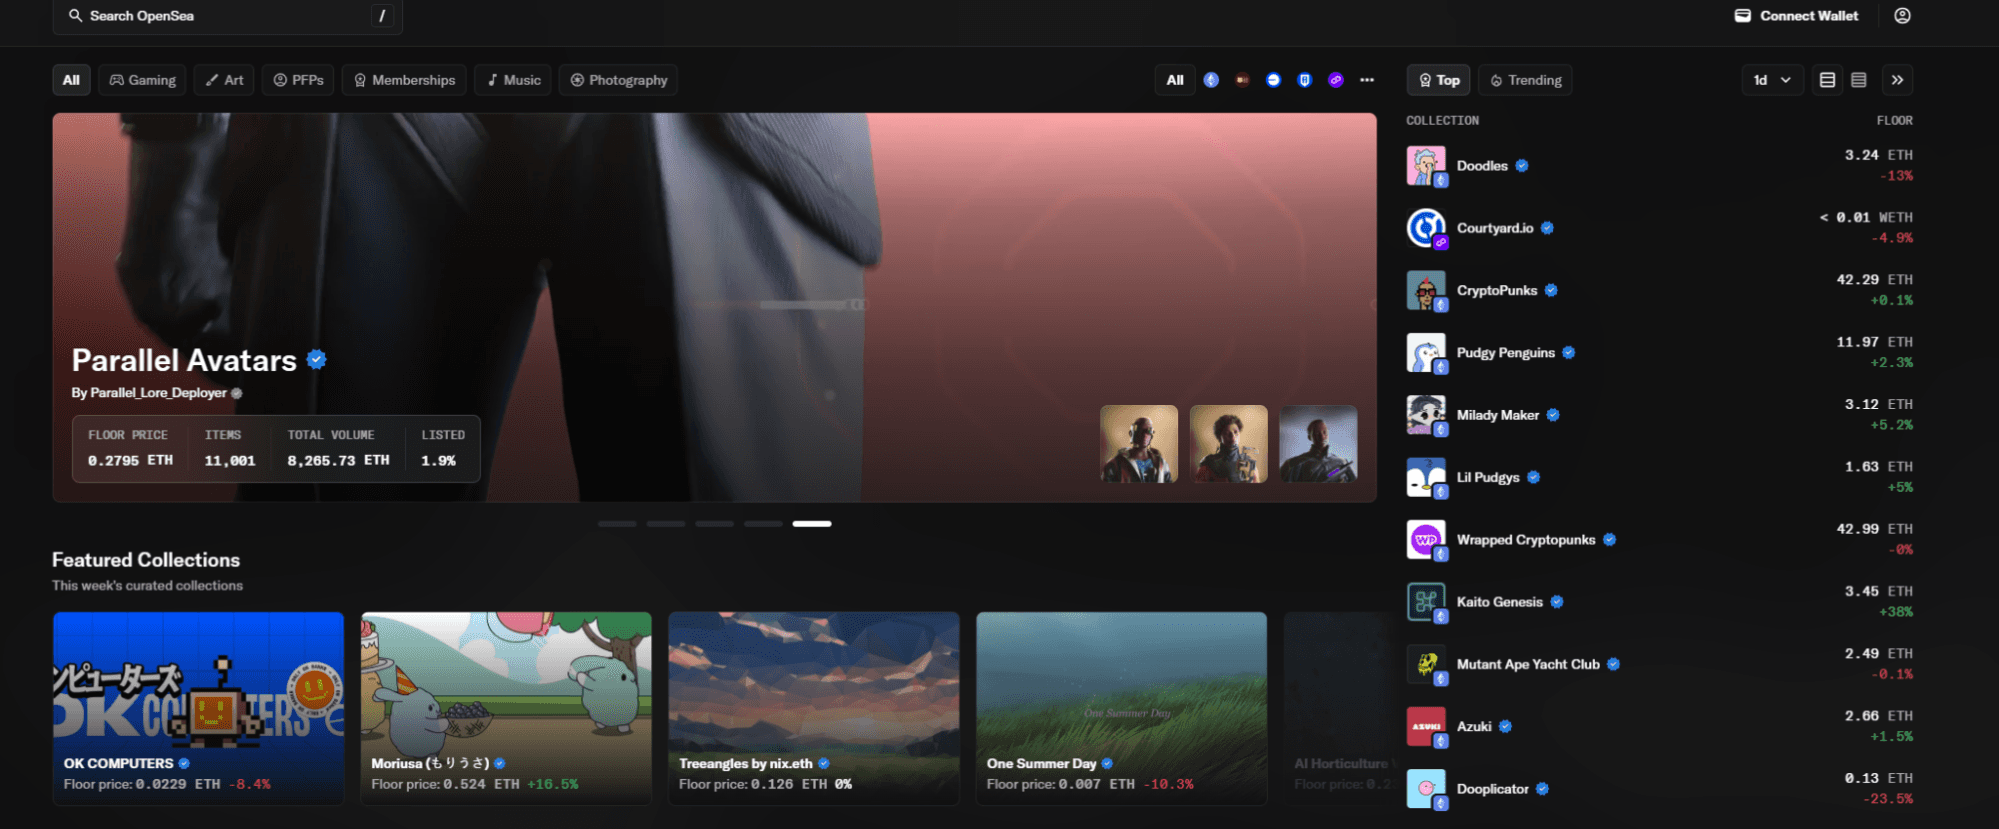This screenshot has height=829, width=1999.
Task: Filter by the Ethereum chain icon
Action: pyautogui.click(x=1211, y=80)
